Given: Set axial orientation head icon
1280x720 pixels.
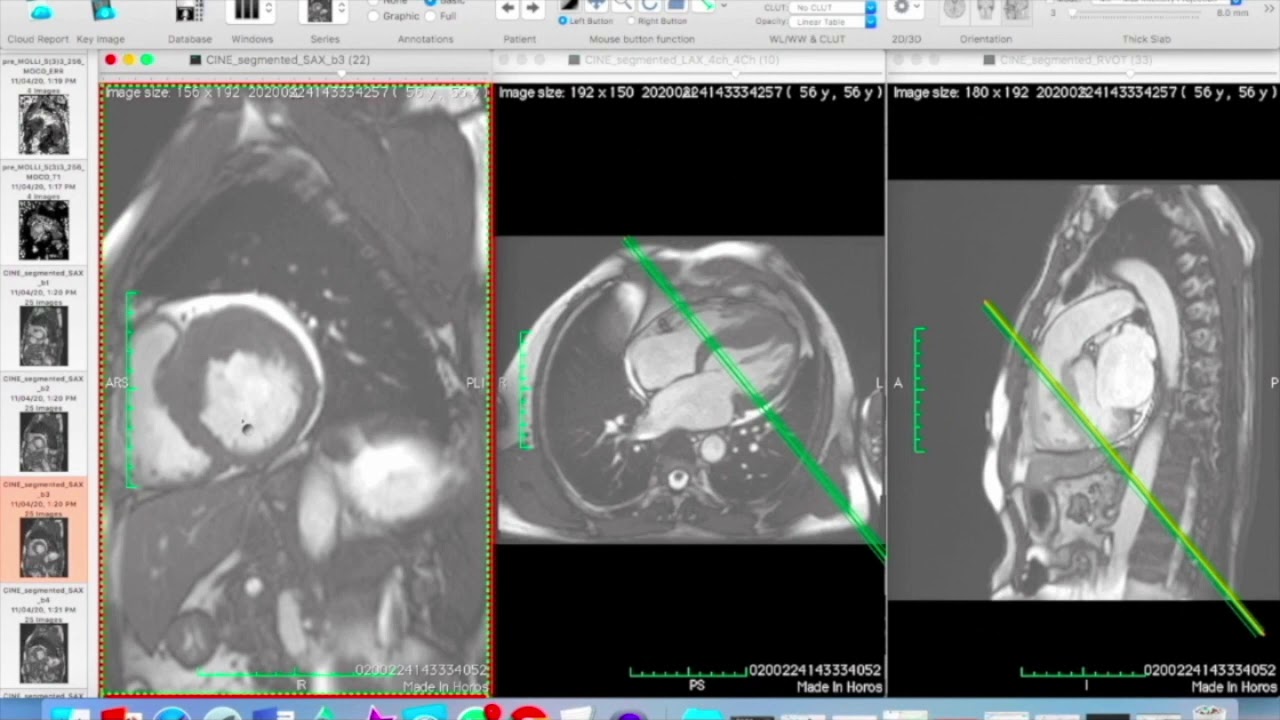Looking at the screenshot, I should [x=954, y=10].
